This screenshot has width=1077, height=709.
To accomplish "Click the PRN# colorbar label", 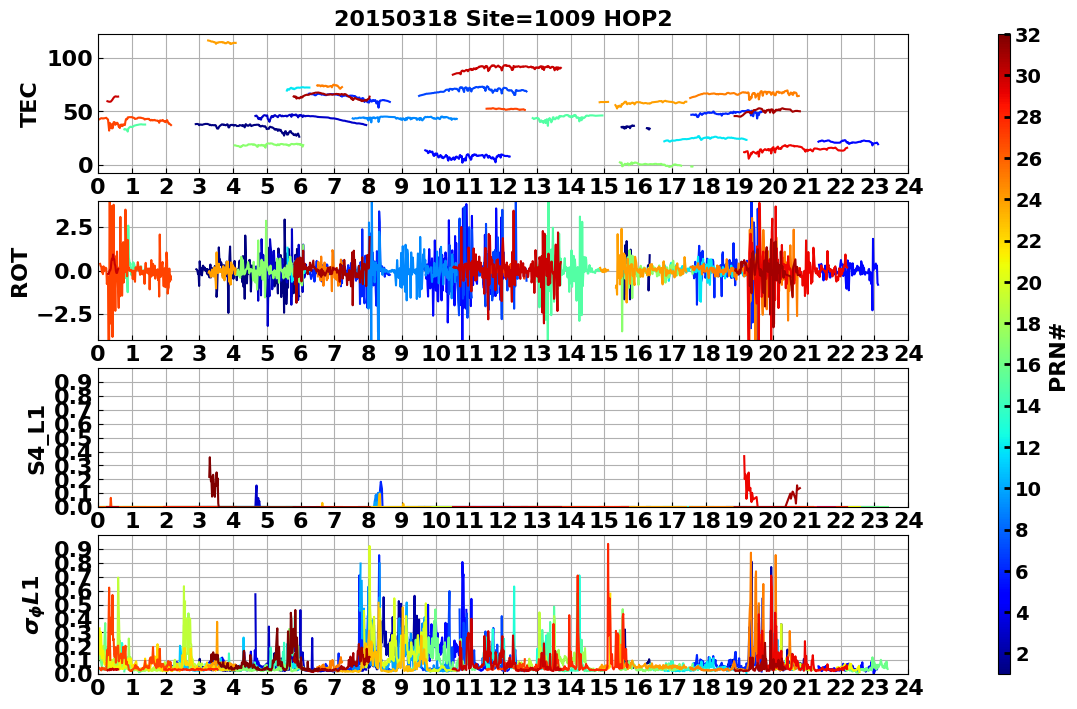I will [1058, 357].
